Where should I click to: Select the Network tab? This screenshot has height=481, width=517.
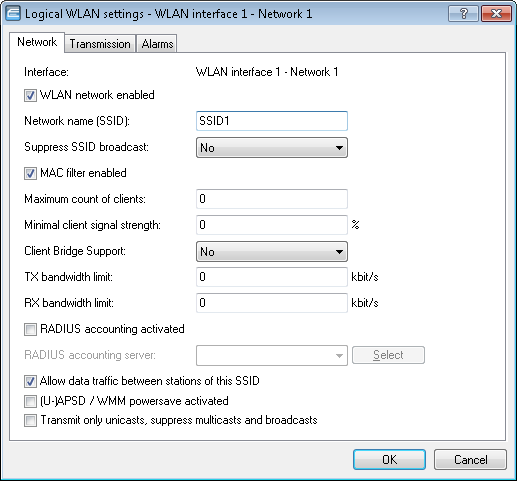37,42
